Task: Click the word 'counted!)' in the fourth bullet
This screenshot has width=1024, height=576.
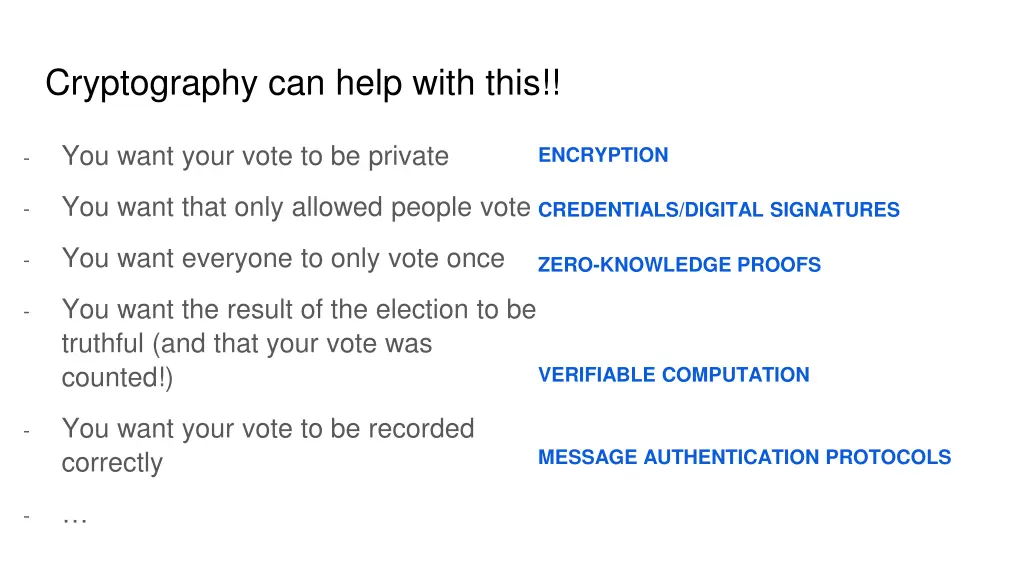Action: click(x=118, y=378)
